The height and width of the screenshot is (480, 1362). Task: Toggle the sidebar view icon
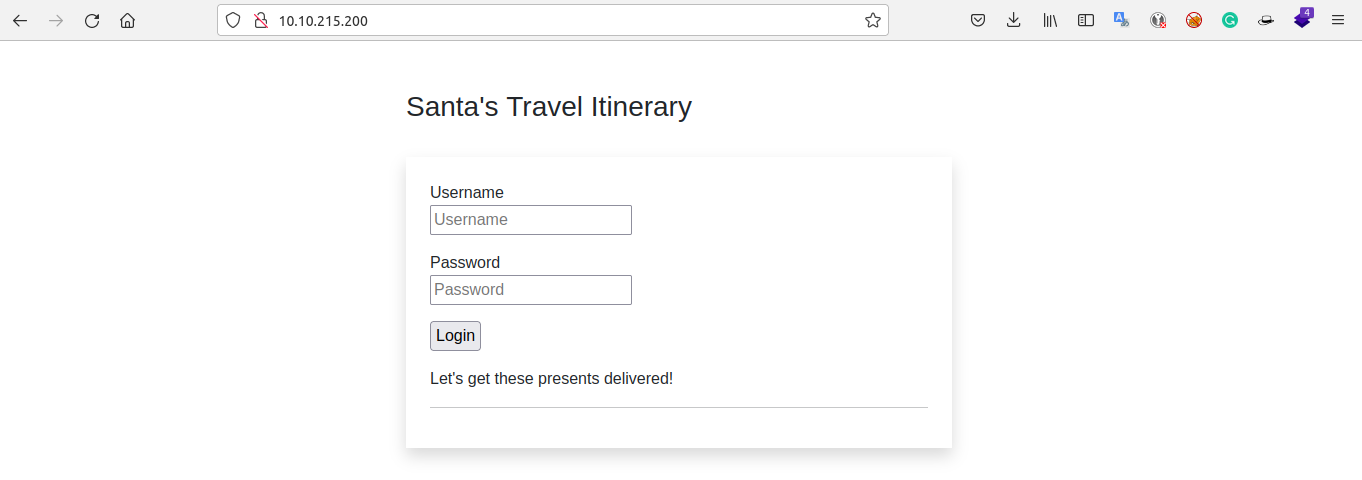pyautogui.click(x=1086, y=20)
